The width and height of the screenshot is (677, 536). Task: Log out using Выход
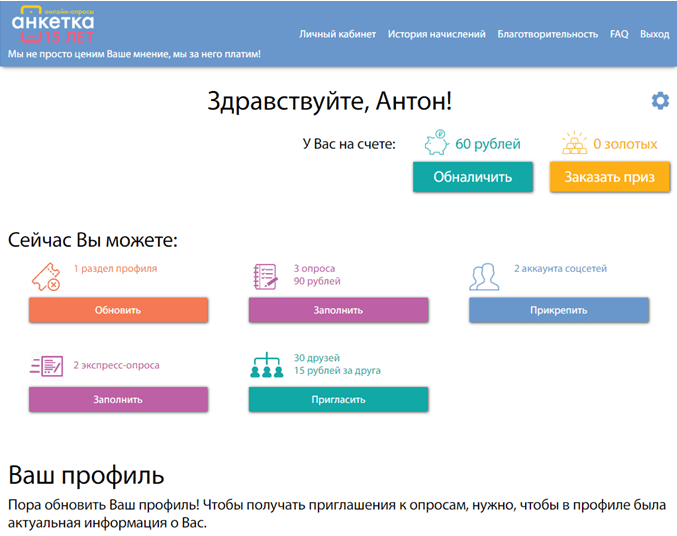point(655,34)
